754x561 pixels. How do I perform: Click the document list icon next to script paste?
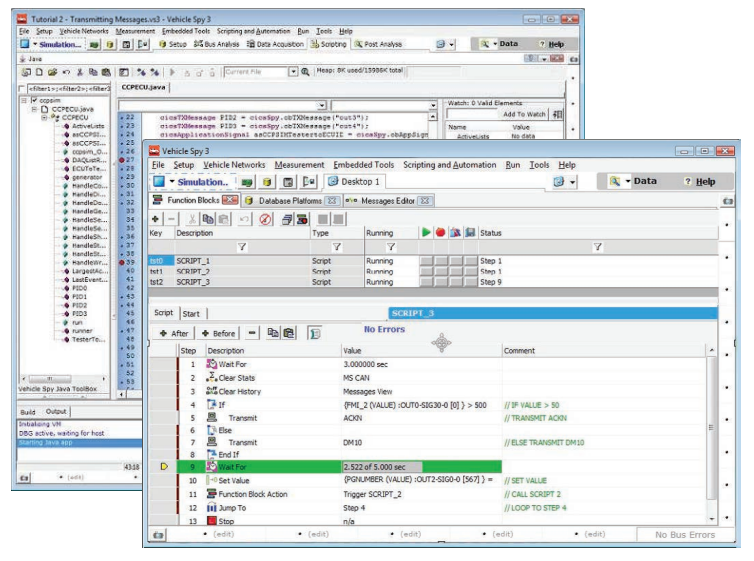click(314, 333)
